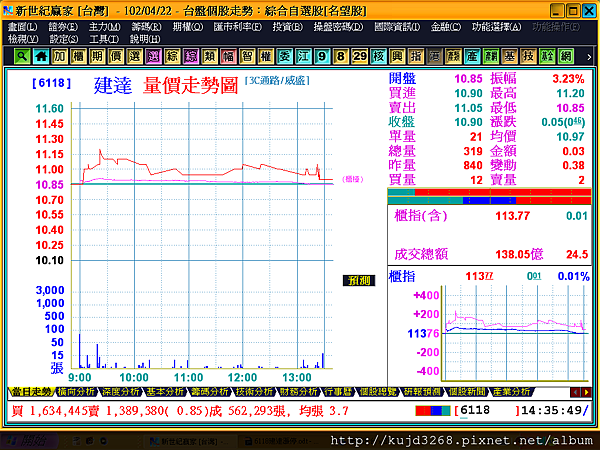Screen dimensions: 600x450
Task: Click the 29 toolbar icon
Action: (x=359, y=57)
